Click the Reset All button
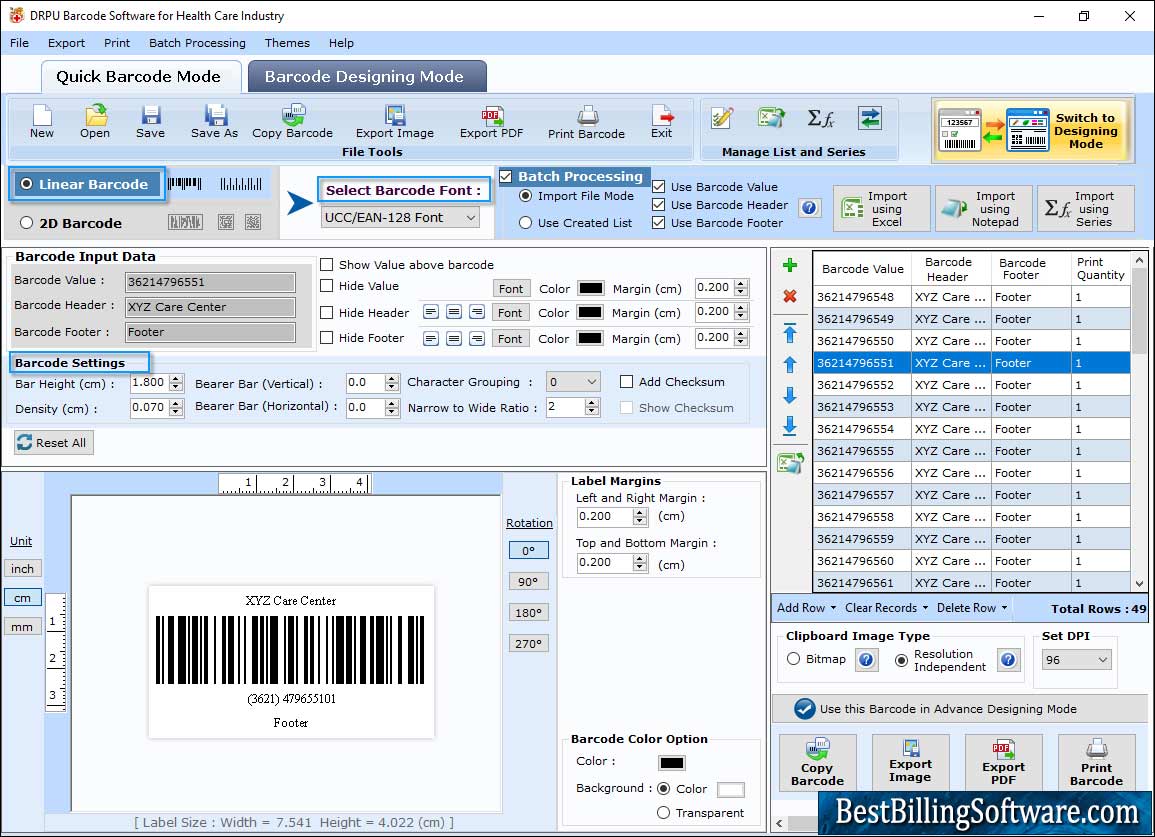The image size is (1155, 837). [x=54, y=443]
